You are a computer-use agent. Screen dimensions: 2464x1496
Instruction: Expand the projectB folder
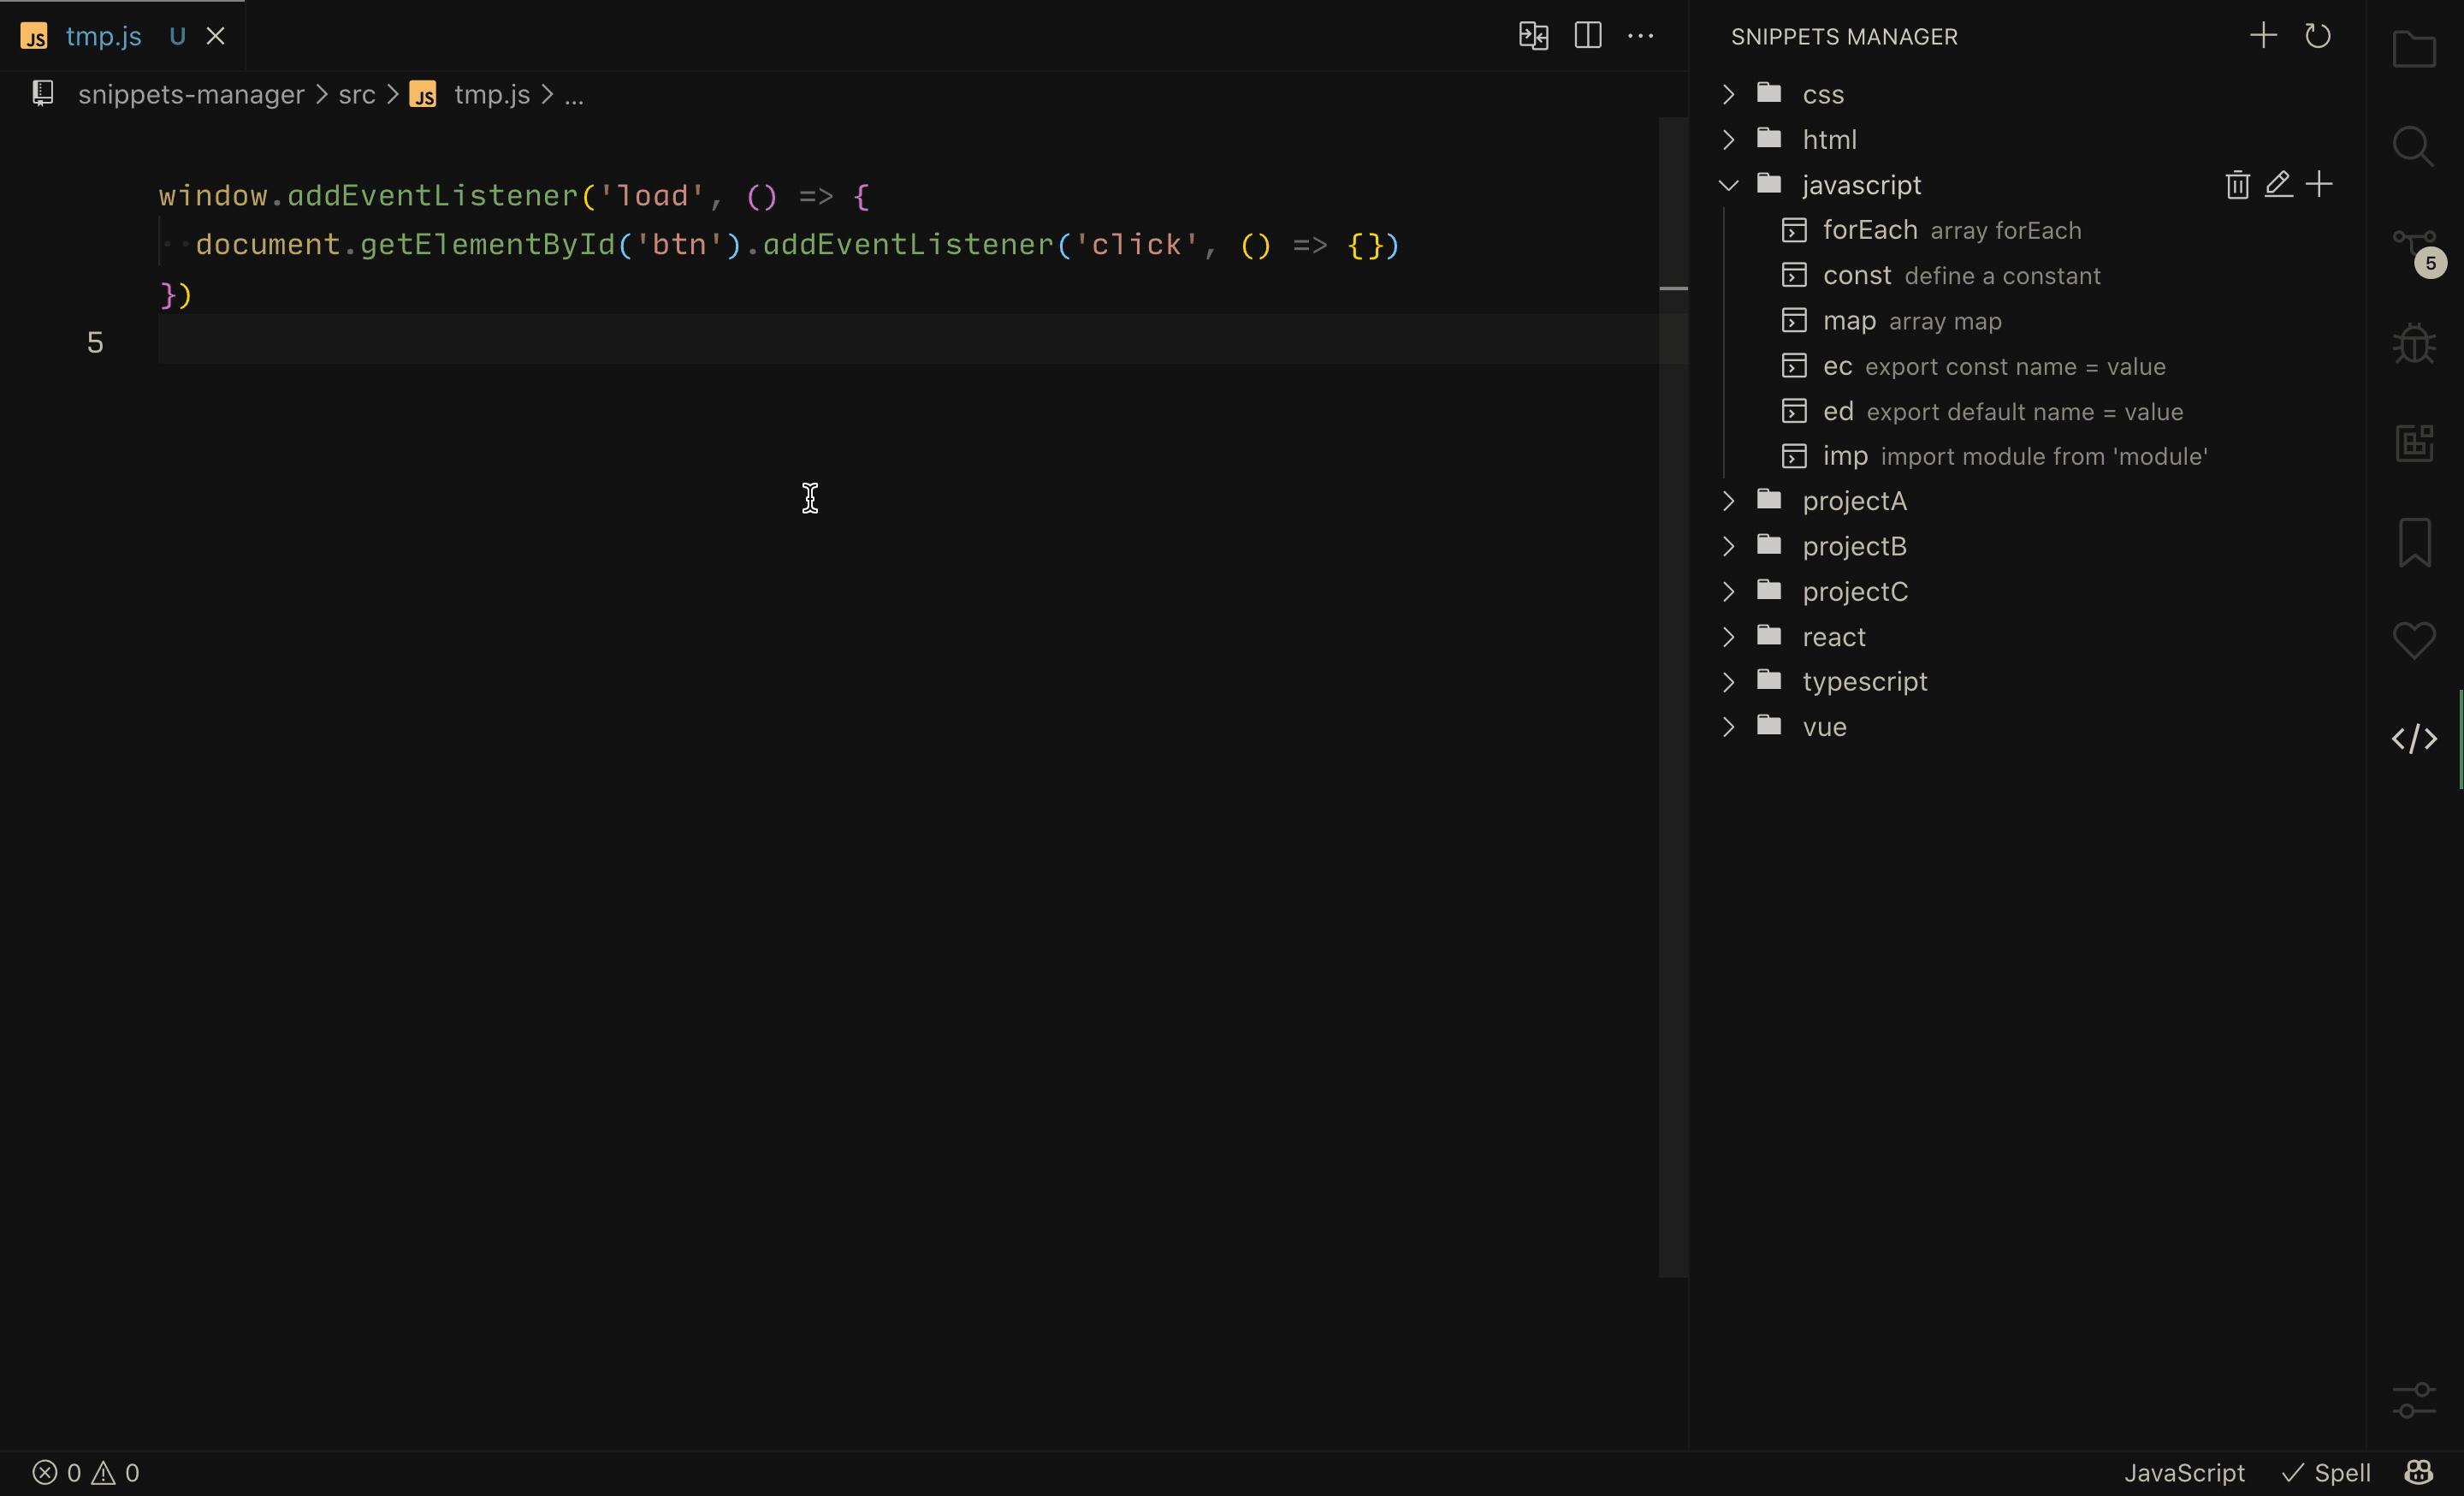1728,546
